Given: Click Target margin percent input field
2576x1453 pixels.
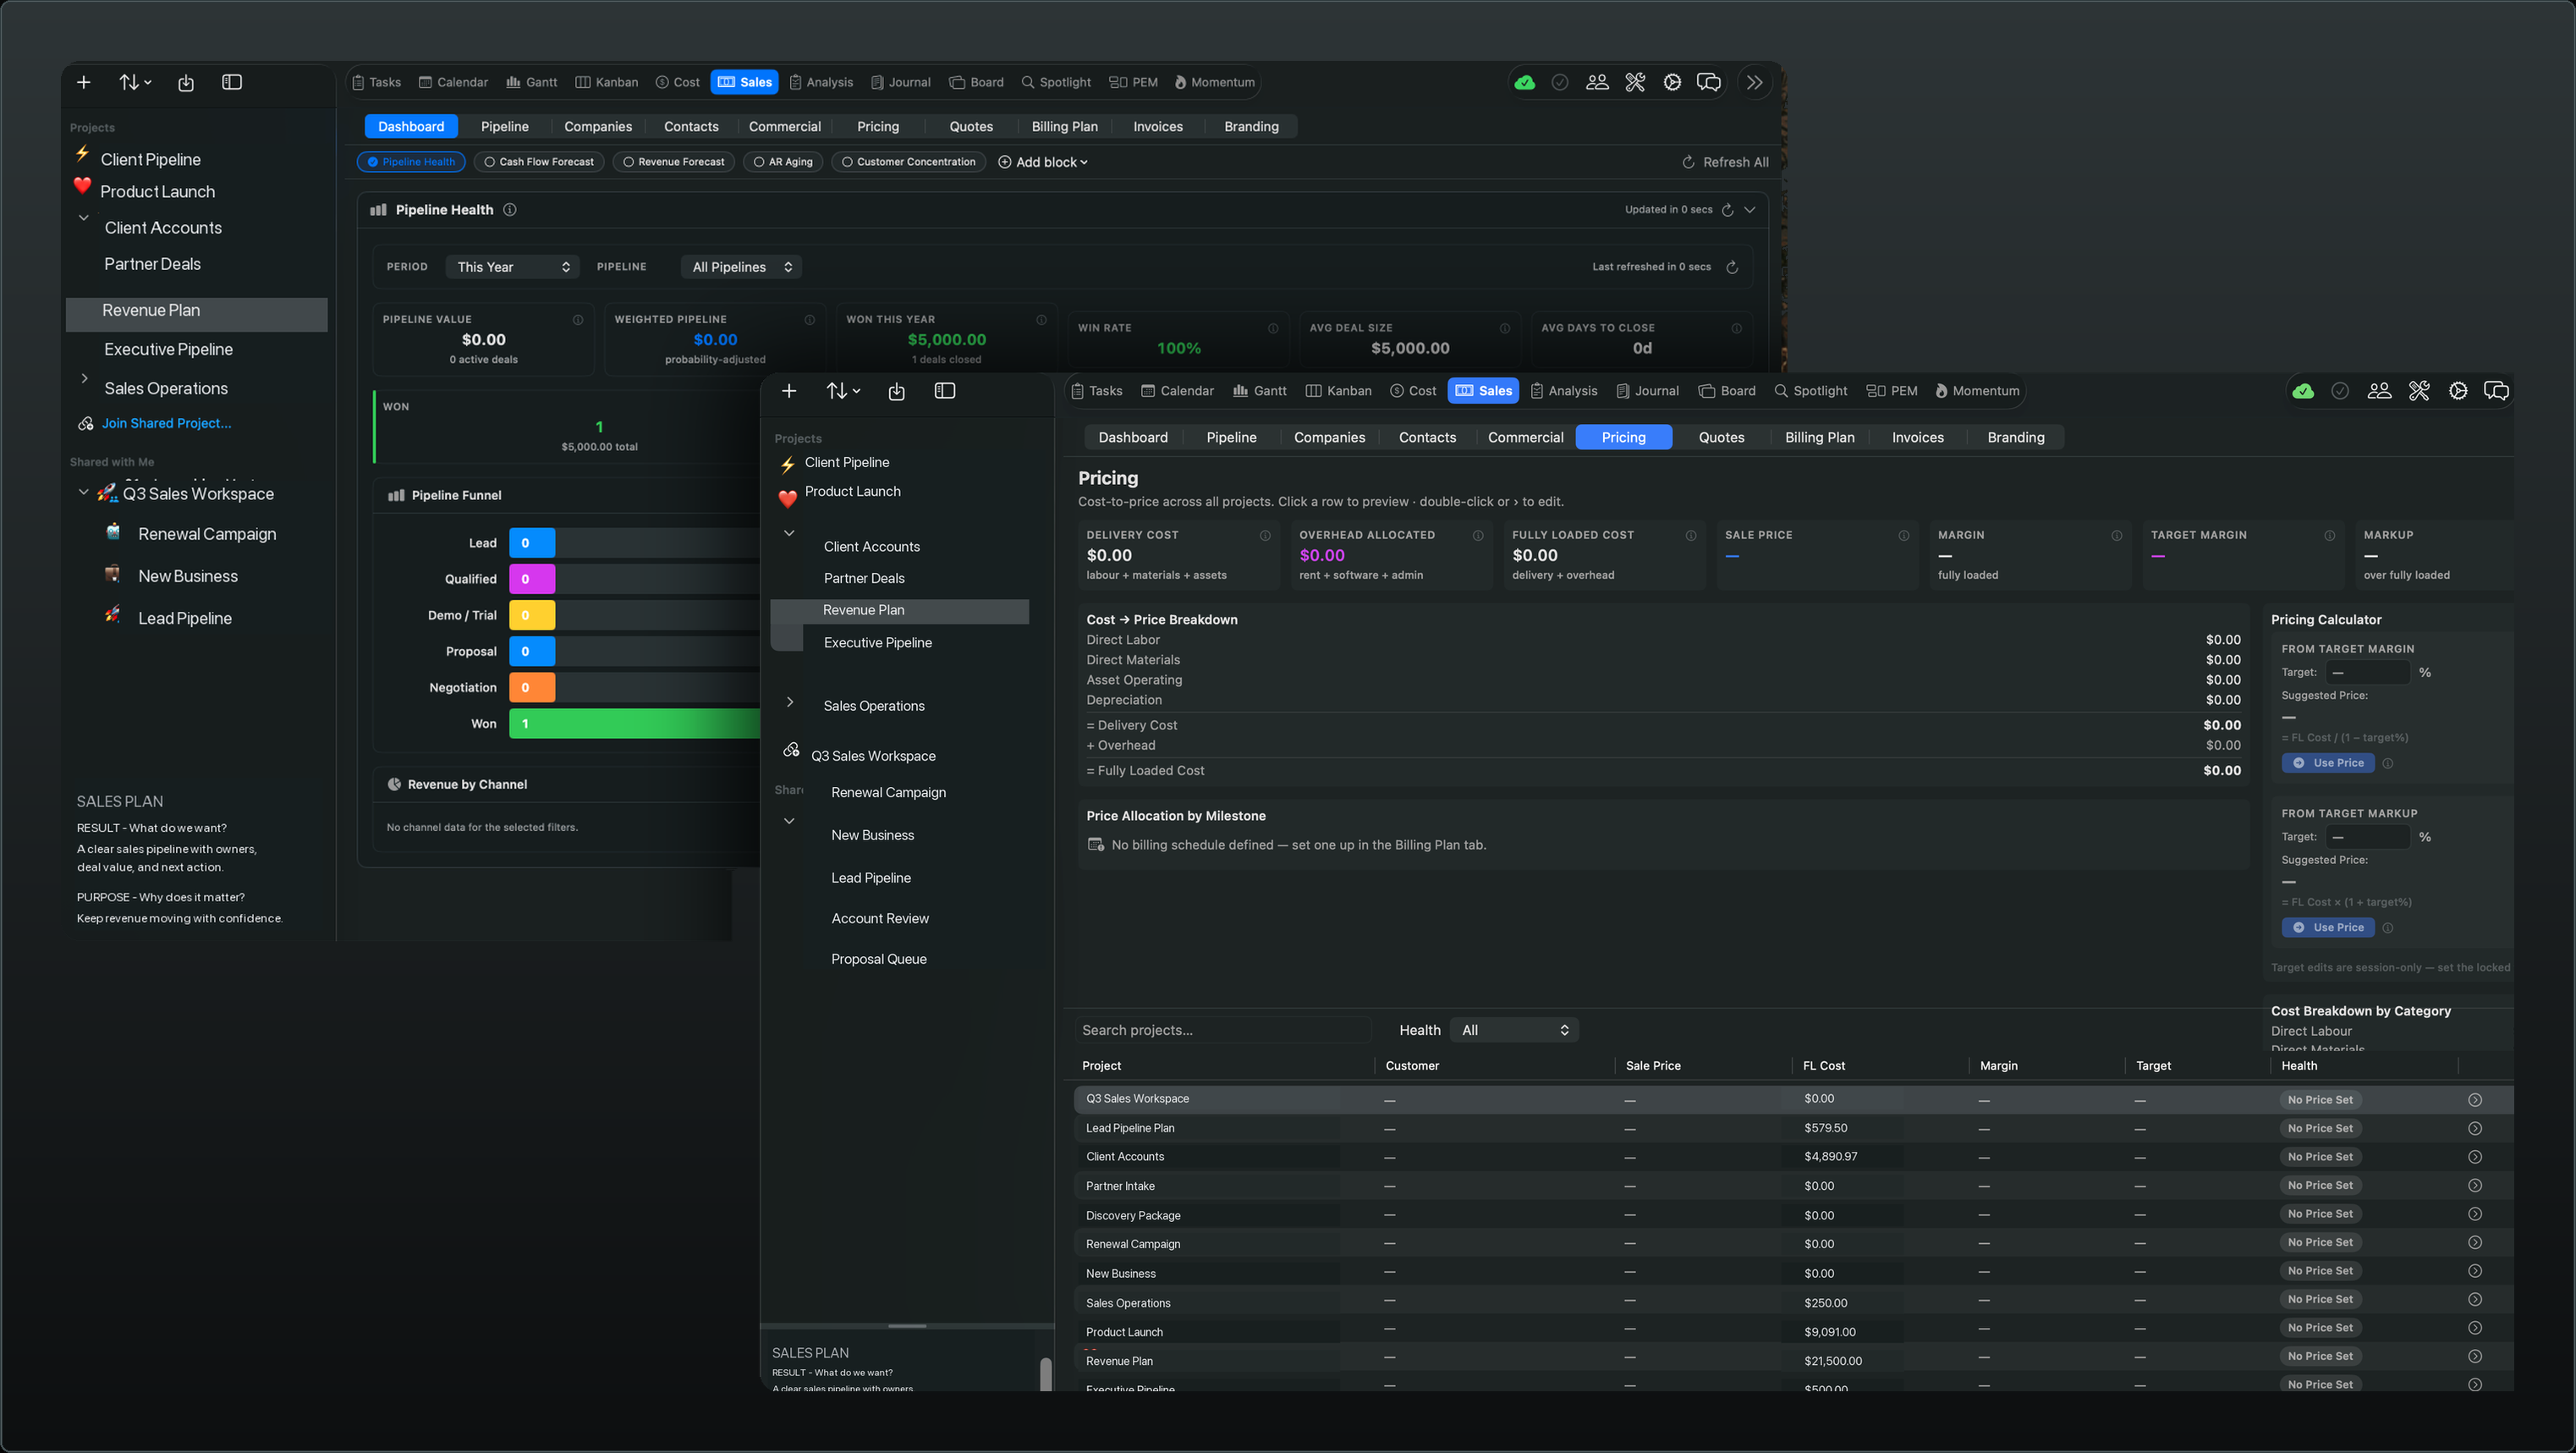Looking at the screenshot, I should (x=2367, y=672).
